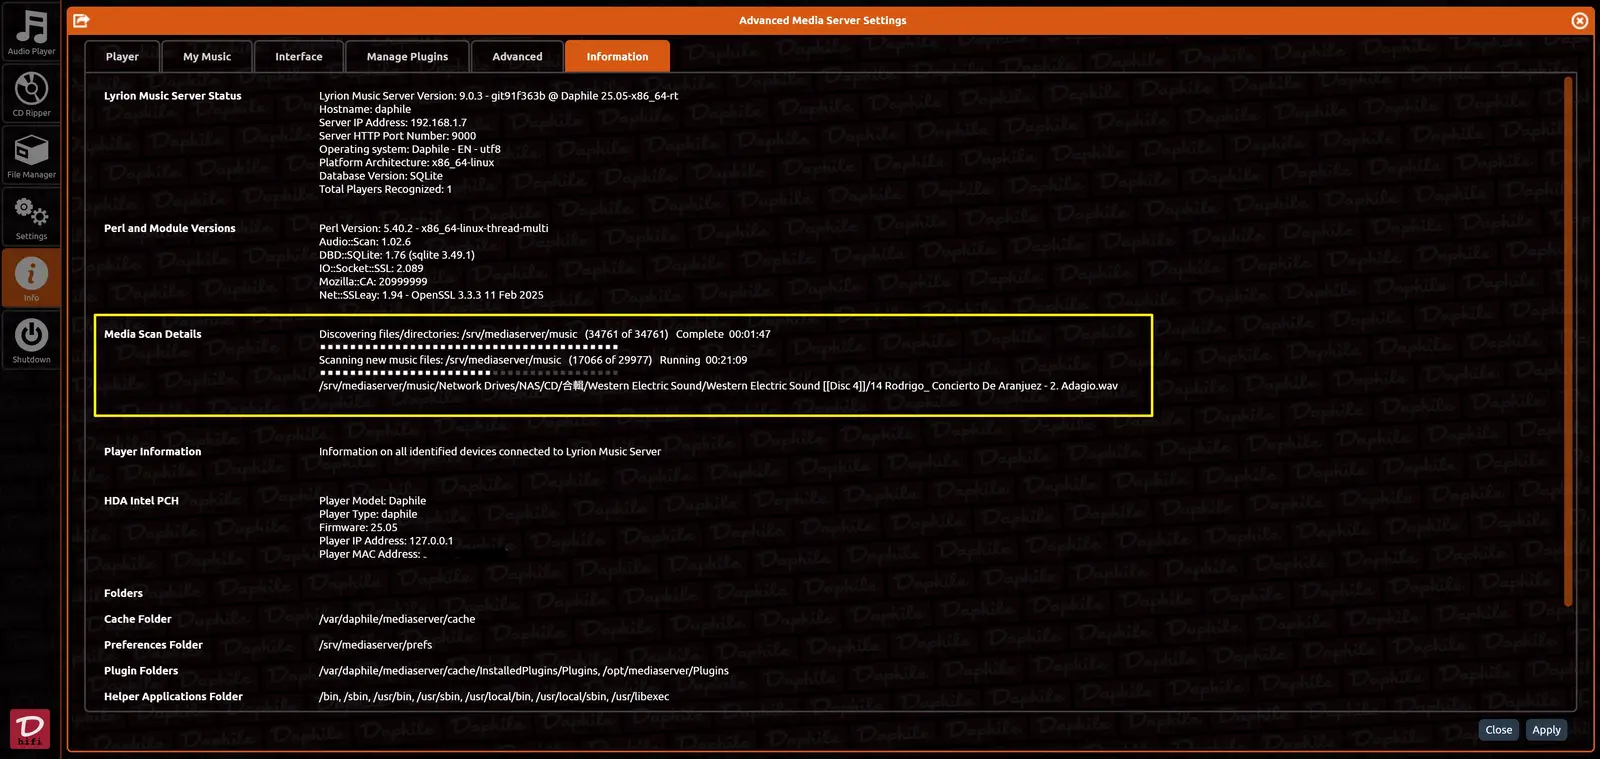This screenshot has width=1600, height=759.
Task: Click the Server IP Address 192.168.1.7 text
Action: pos(393,123)
